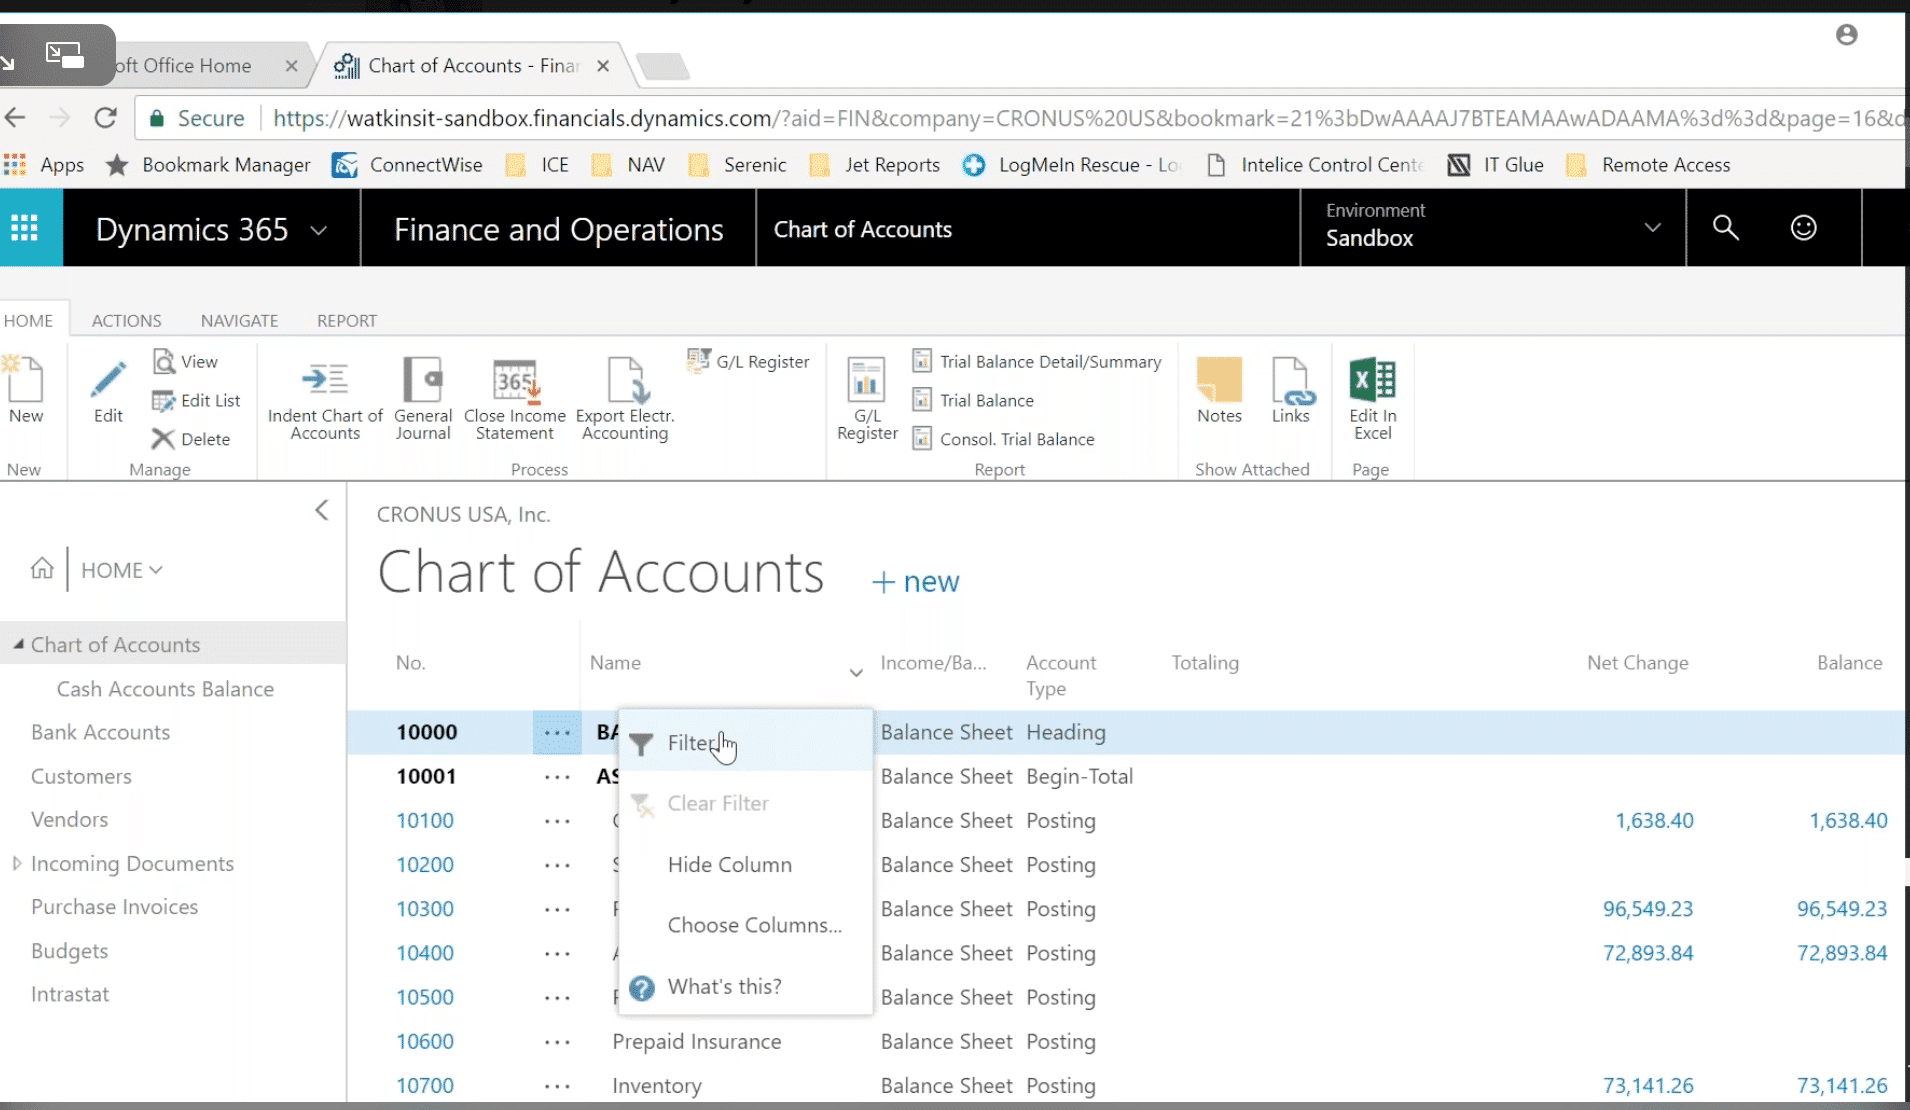The image size is (1910, 1110).
Task: Go to Customers in sidebar
Action: tap(81, 776)
